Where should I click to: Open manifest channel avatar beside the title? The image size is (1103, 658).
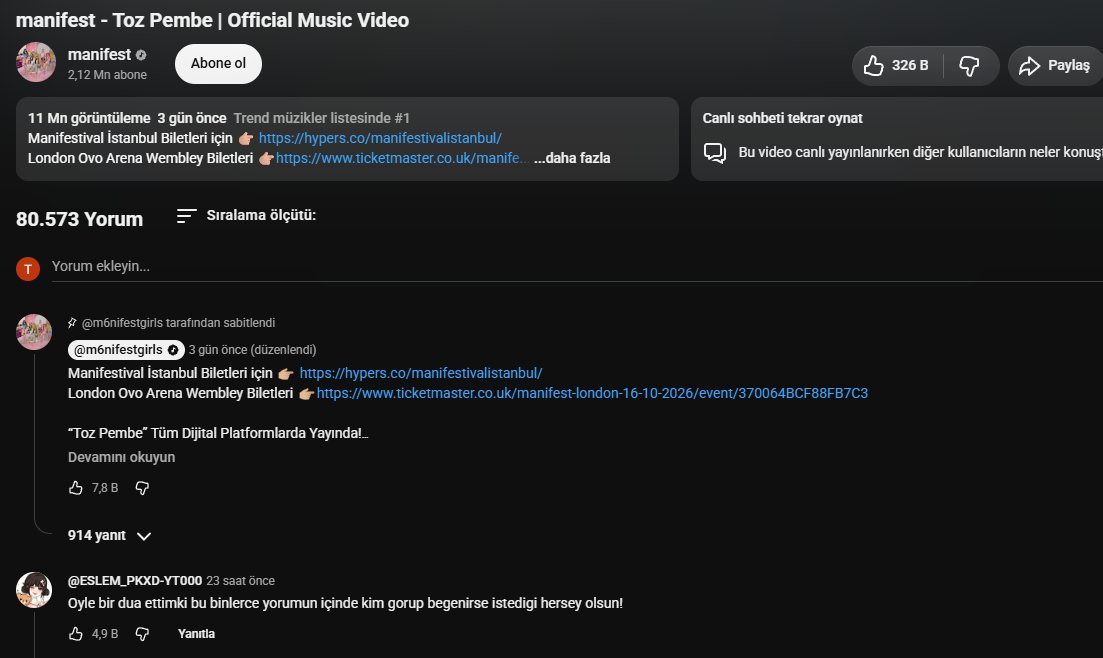[36, 62]
